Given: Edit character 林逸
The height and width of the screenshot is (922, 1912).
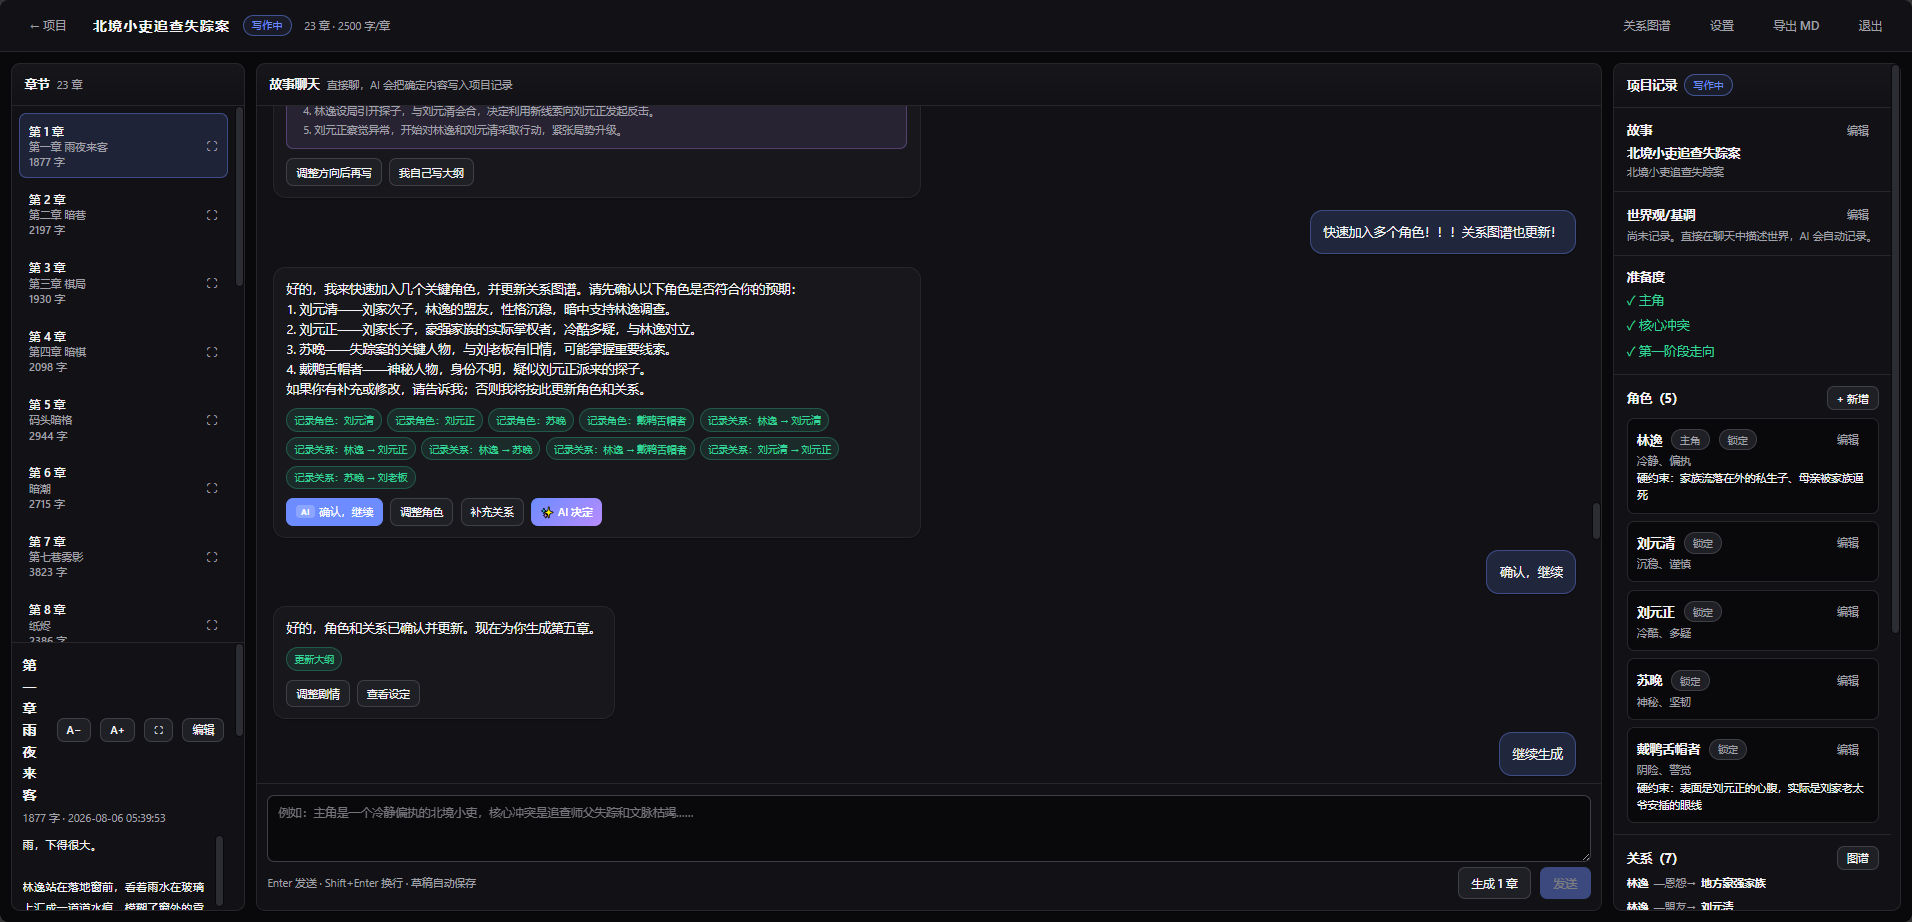Looking at the screenshot, I should coord(1847,440).
